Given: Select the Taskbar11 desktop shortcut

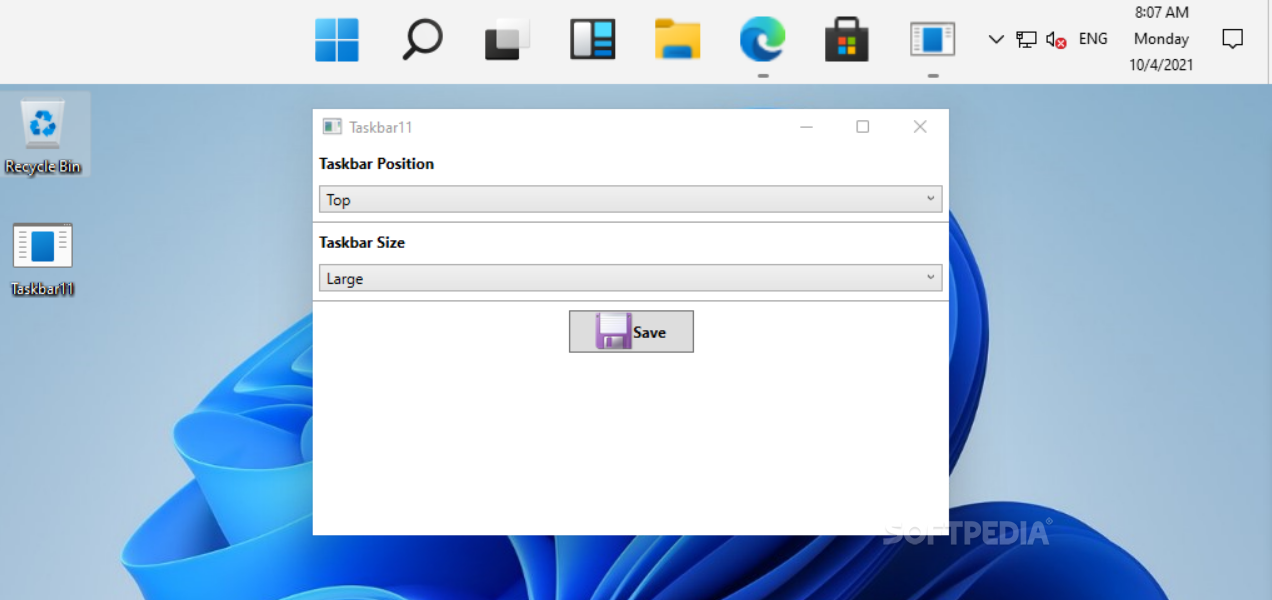Looking at the screenshot, I should [42, 258].
